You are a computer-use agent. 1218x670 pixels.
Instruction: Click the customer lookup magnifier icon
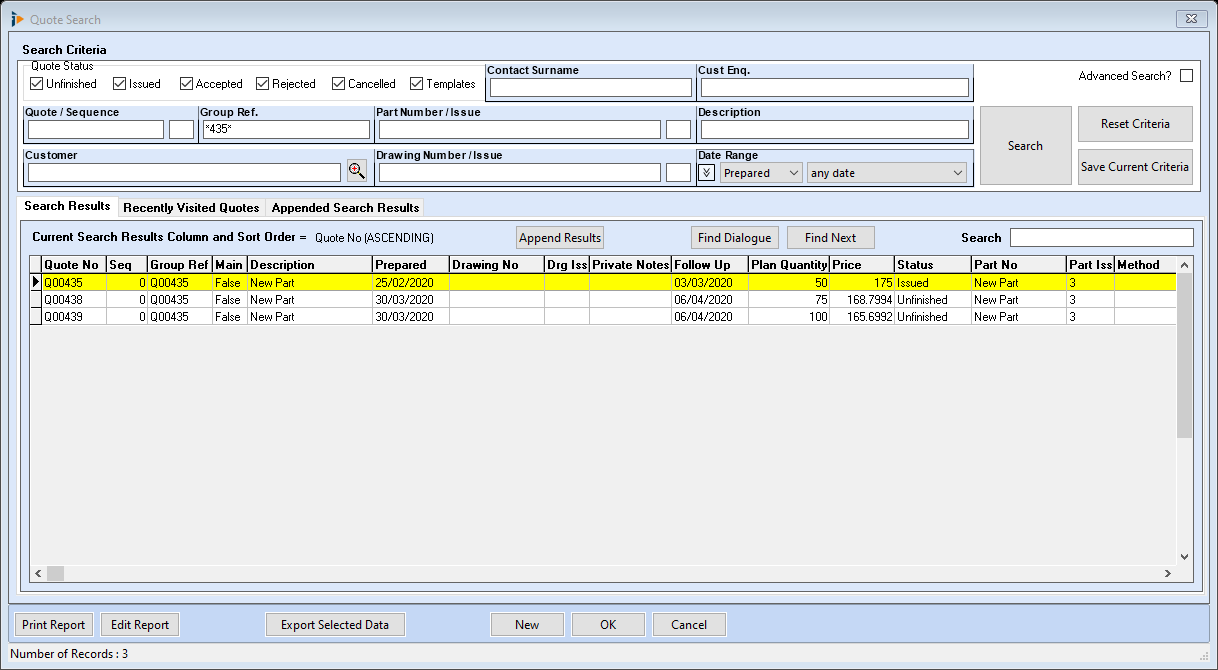pyautogui.click(x=357, y=171)
